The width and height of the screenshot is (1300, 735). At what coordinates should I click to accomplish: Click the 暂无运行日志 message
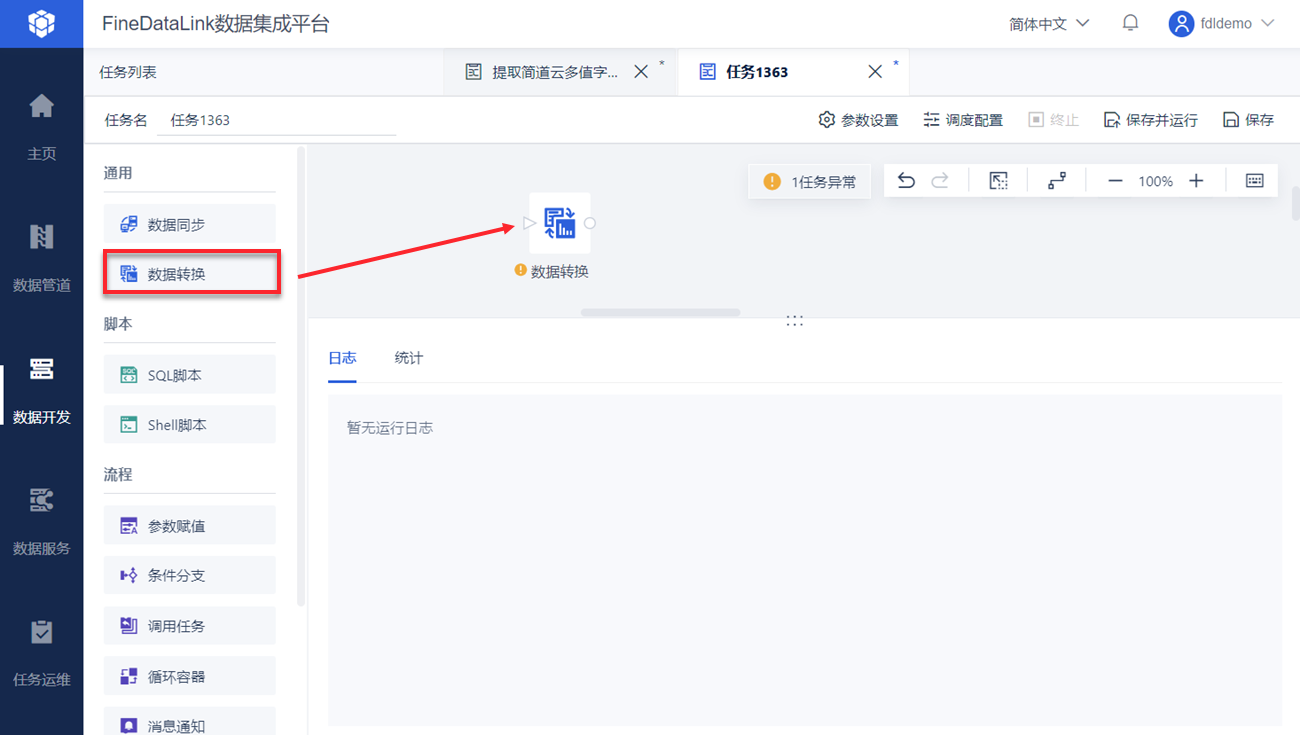pos(390,428)
